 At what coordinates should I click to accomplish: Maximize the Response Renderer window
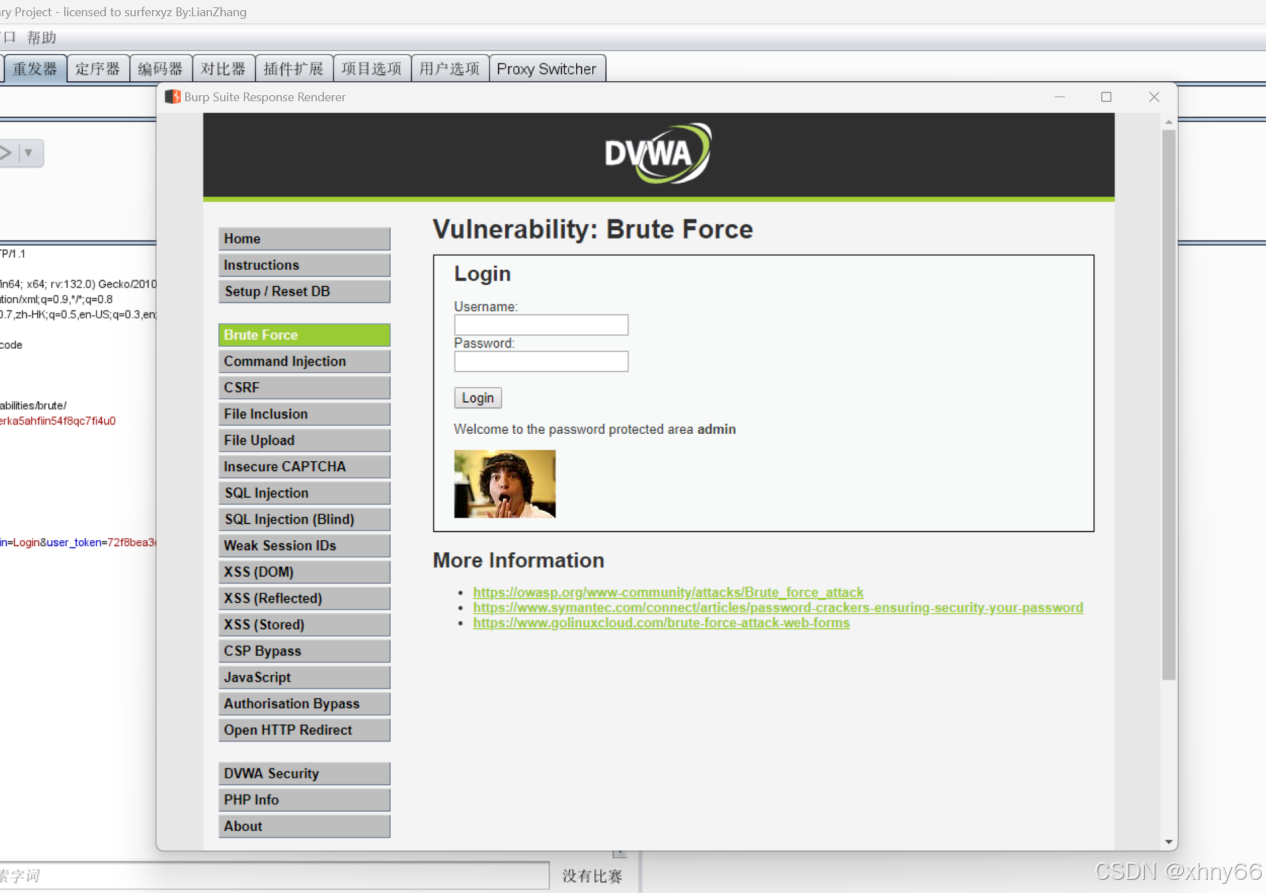[x=1106, y=97]
